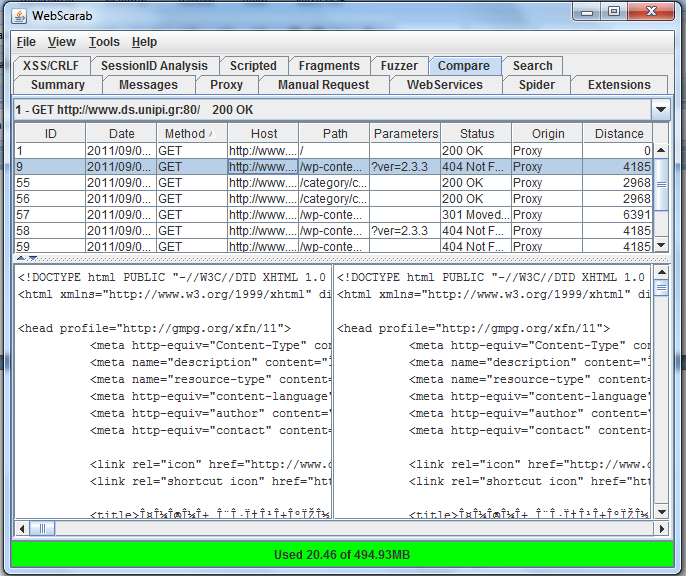Click the WebScarab Java title bar icon
Viewport: 686px width, 576px height.
tap(19, 16)
